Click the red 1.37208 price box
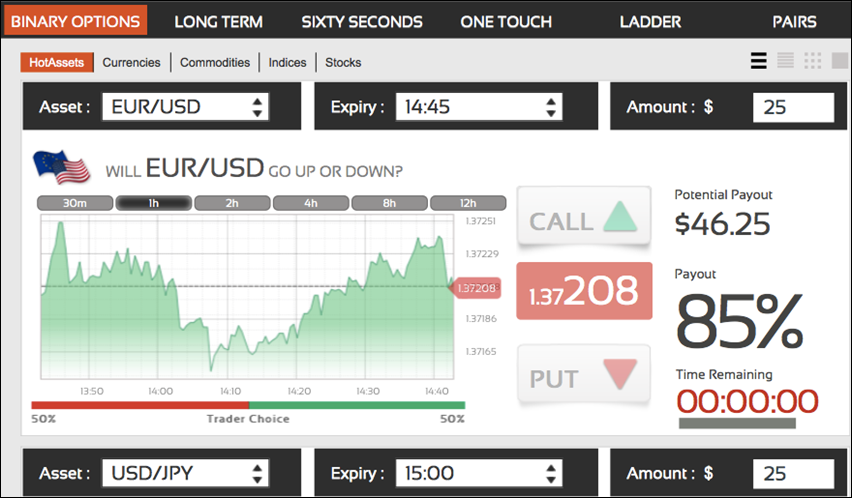This screenshot has width=852, height=498. coord(584,291)
